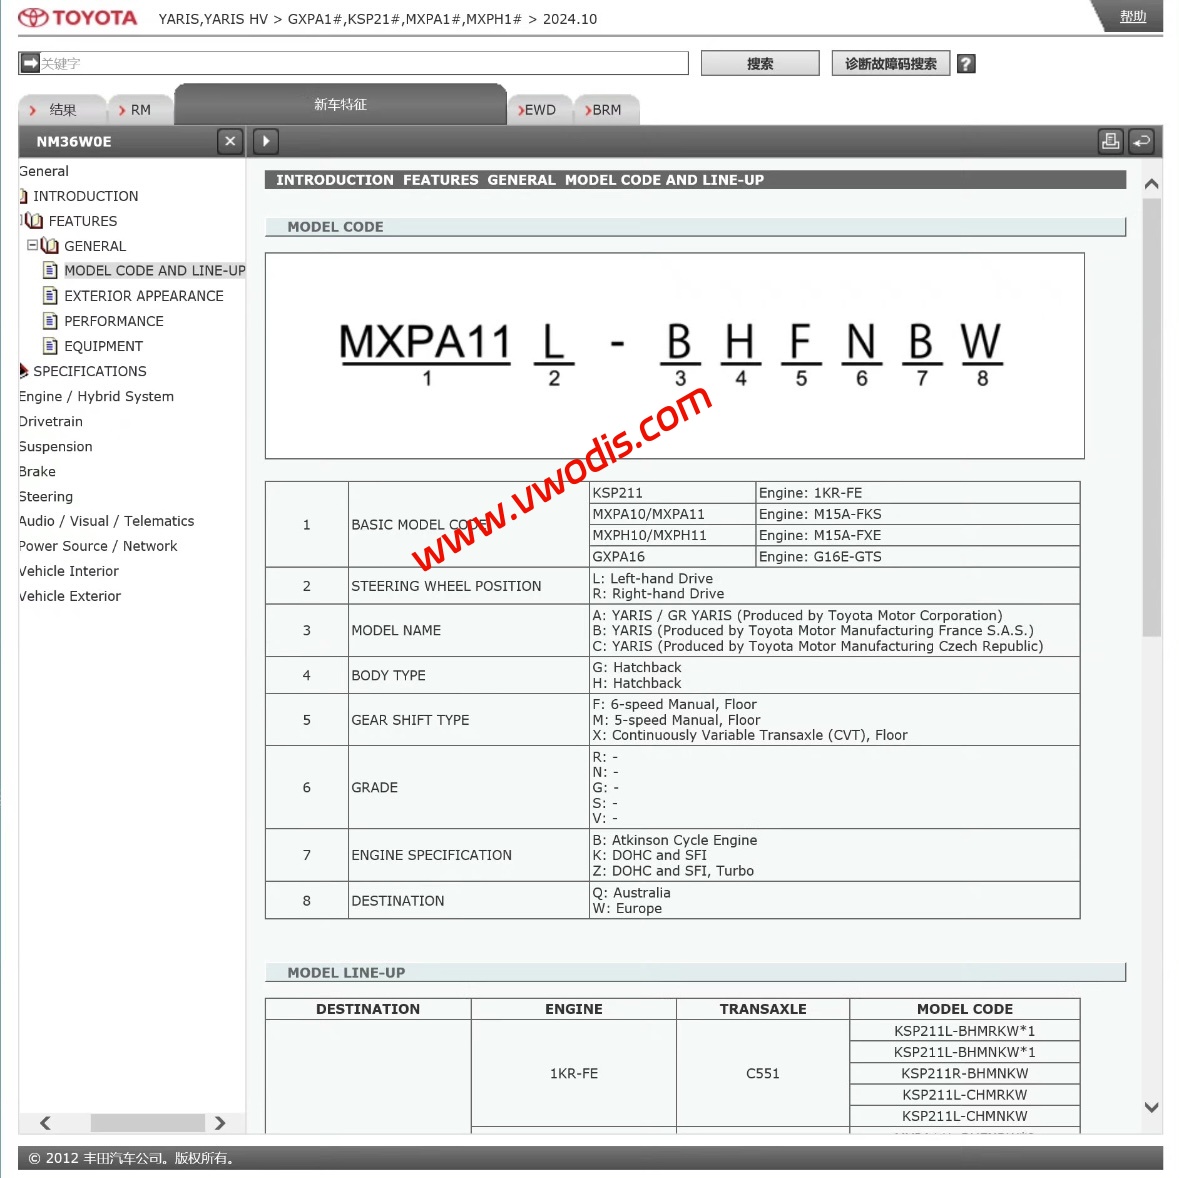
Task: Click the EQUIPMENT document icon
Action: (50, 346)
